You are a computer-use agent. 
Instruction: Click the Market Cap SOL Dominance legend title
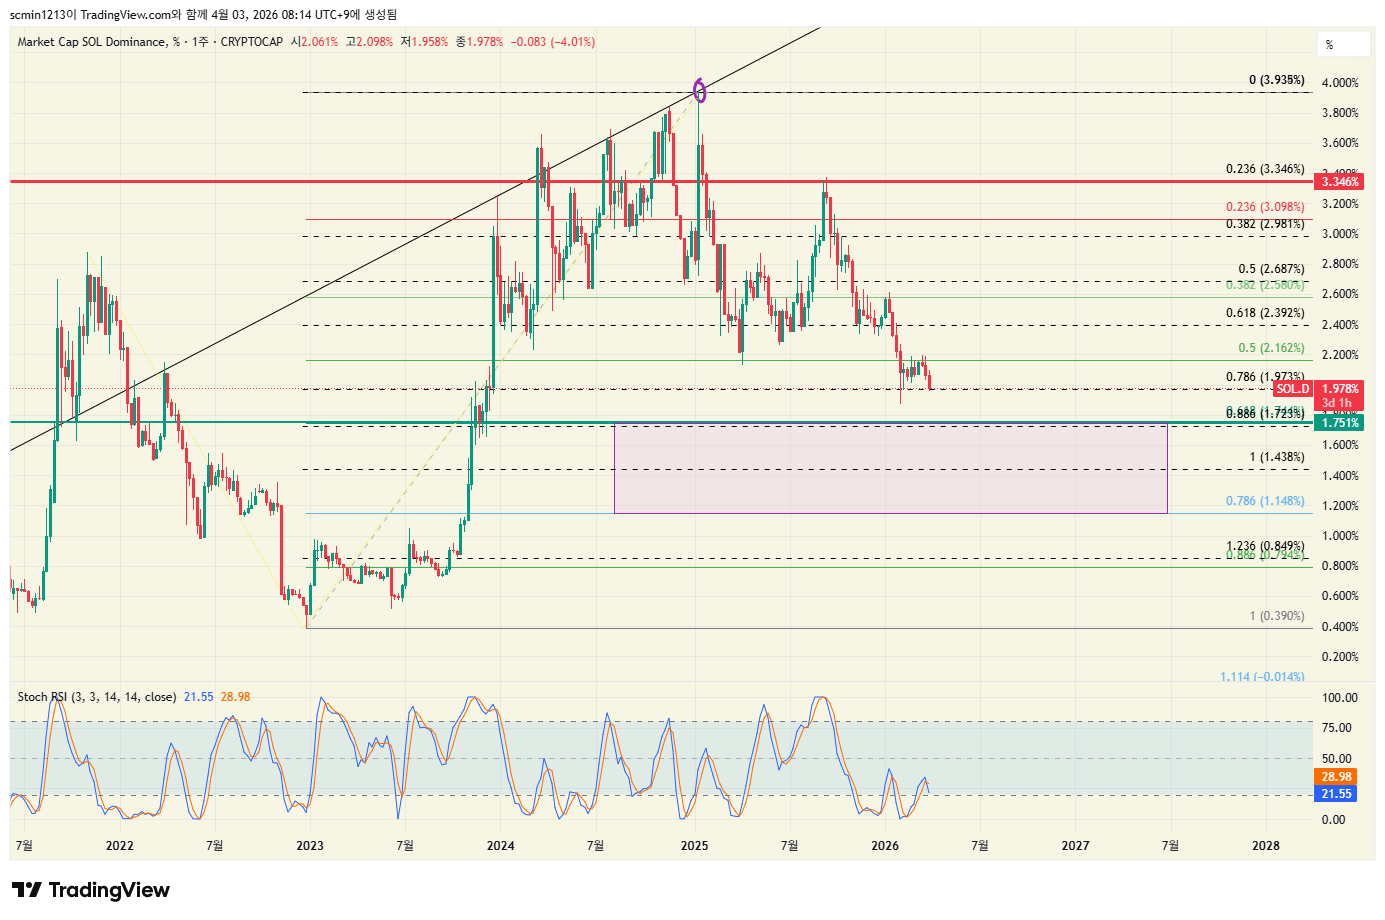pos(91,42)
